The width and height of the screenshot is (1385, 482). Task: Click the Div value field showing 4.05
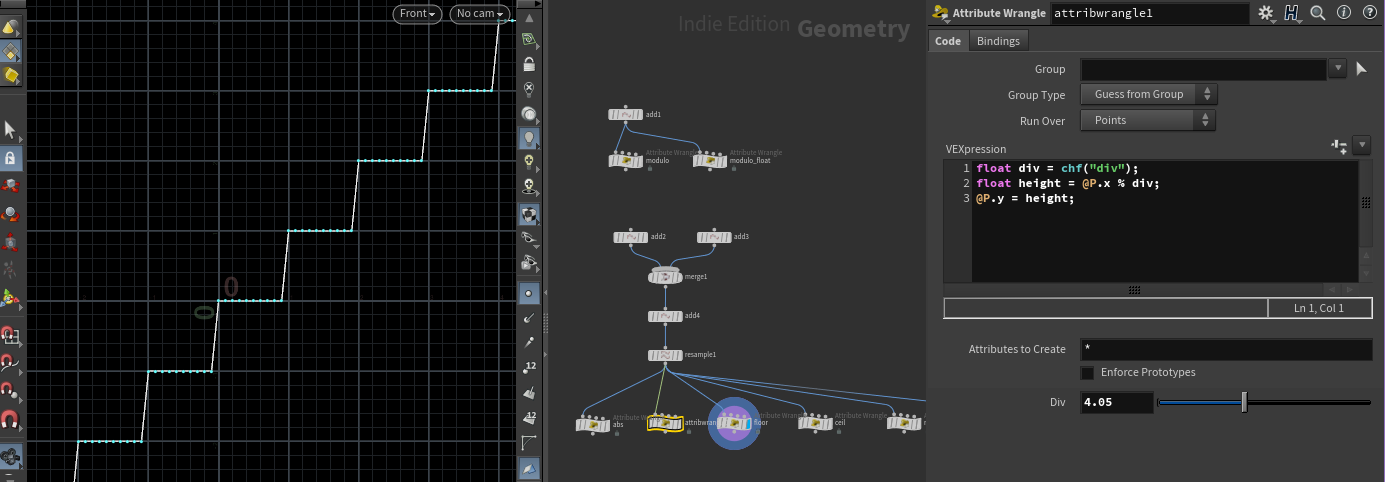pyautogui.click(x=1116, y=403)
